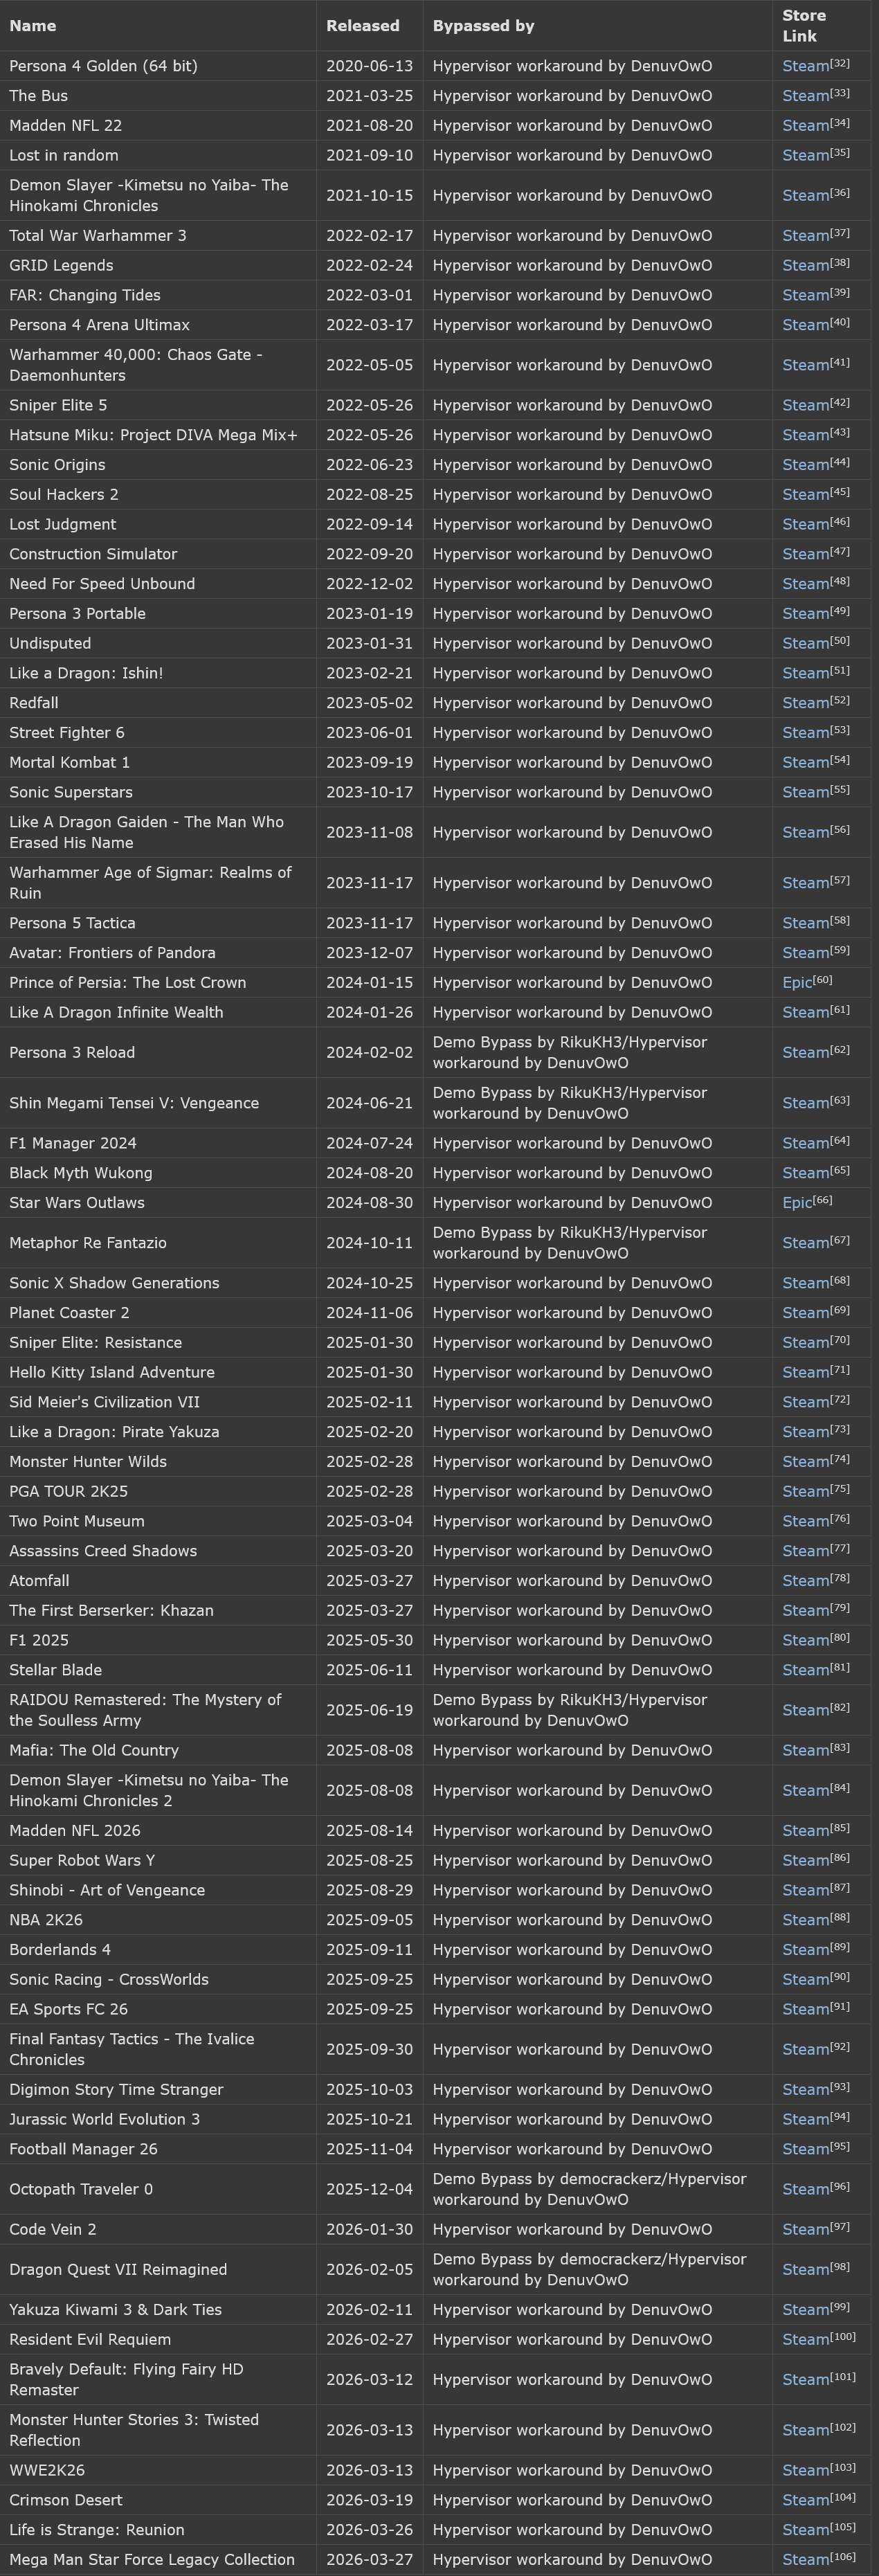This screenshot has height=2576, width=879.
Task: Select Yakuza Kiwami 3 & Dark Ties name
Action: 115,2310
